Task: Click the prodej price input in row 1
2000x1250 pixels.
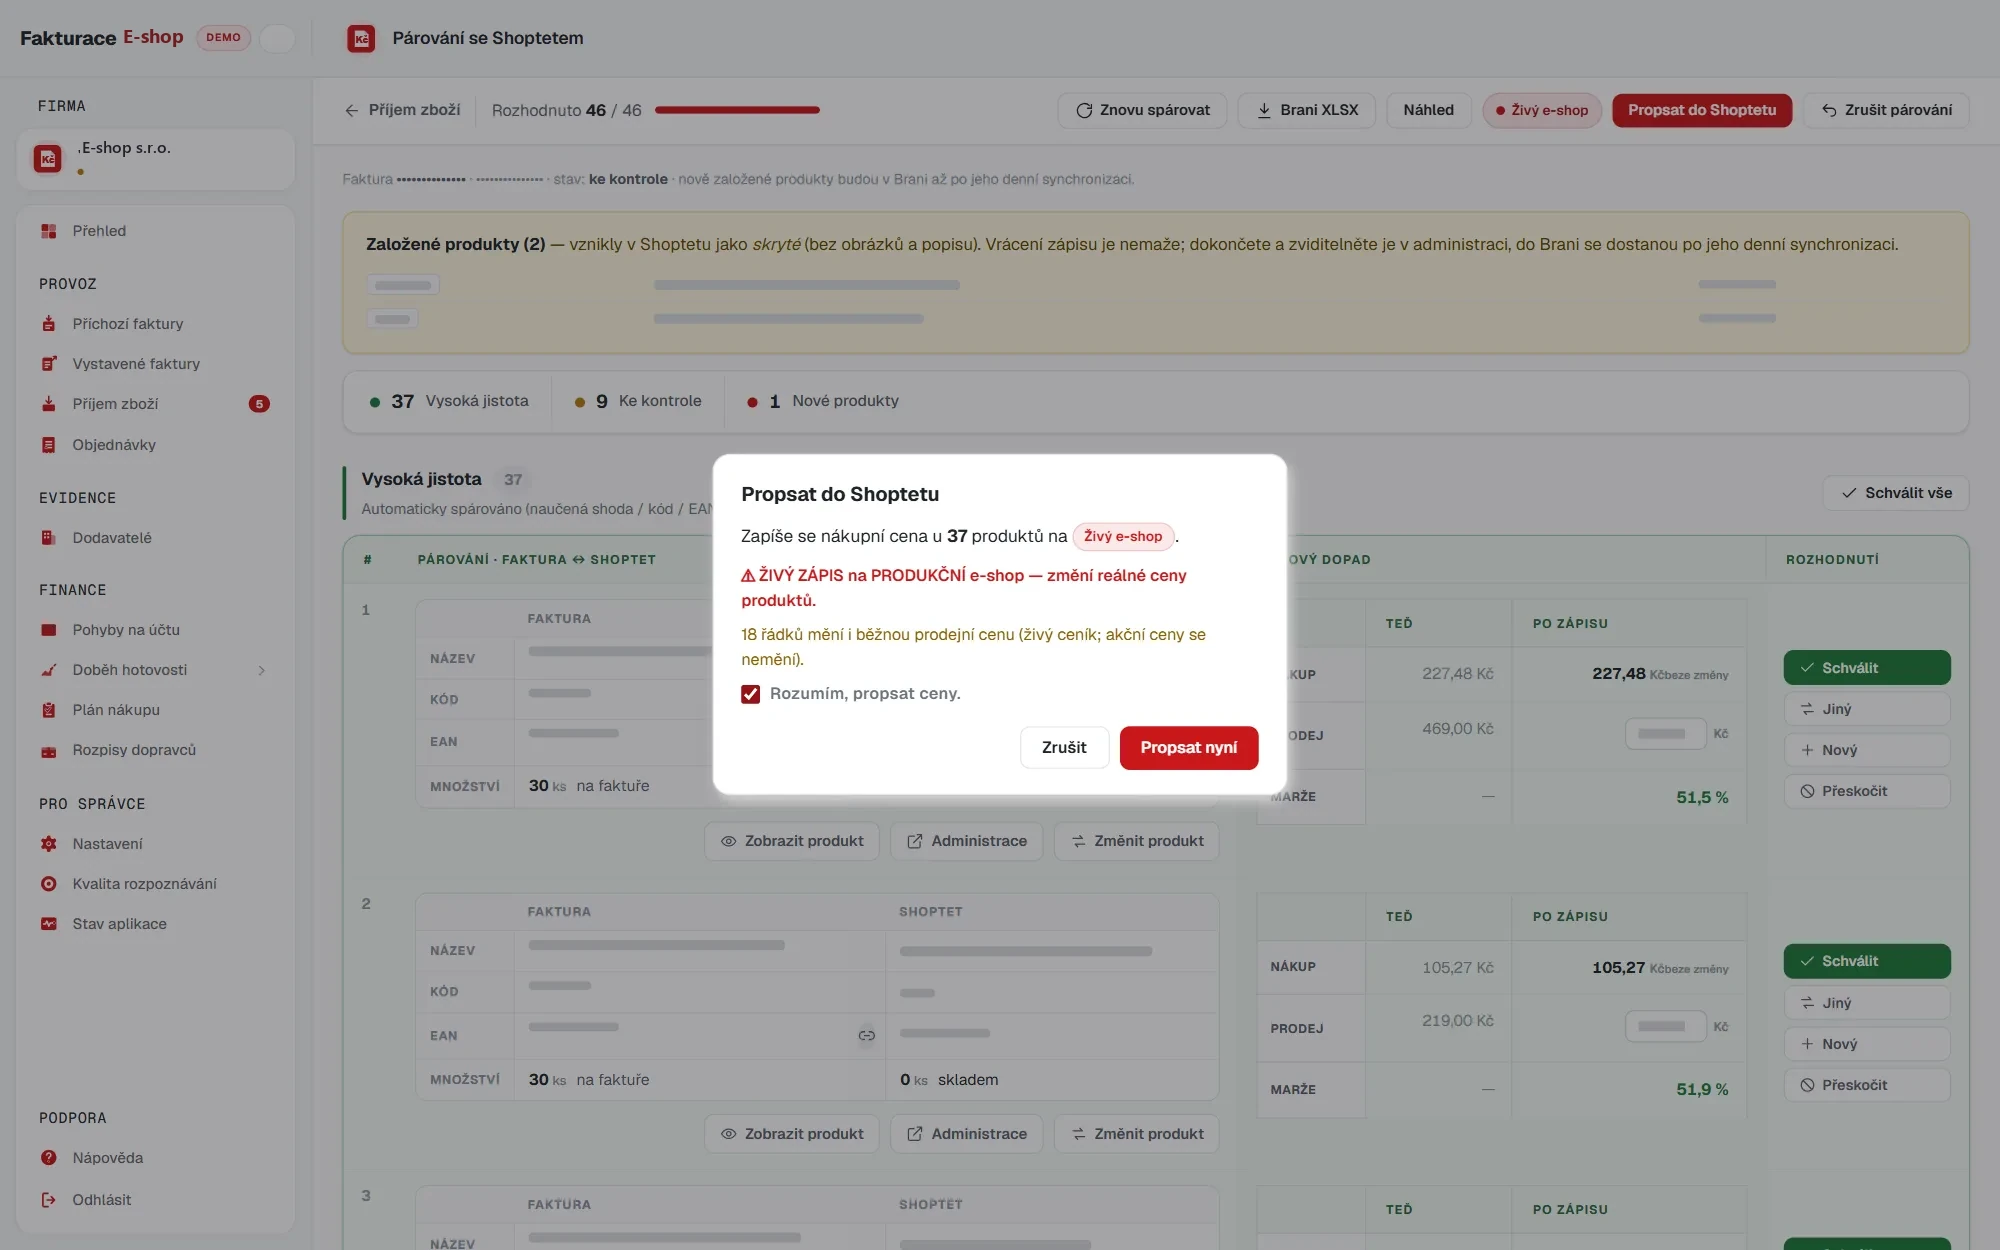Action: 1666,734
